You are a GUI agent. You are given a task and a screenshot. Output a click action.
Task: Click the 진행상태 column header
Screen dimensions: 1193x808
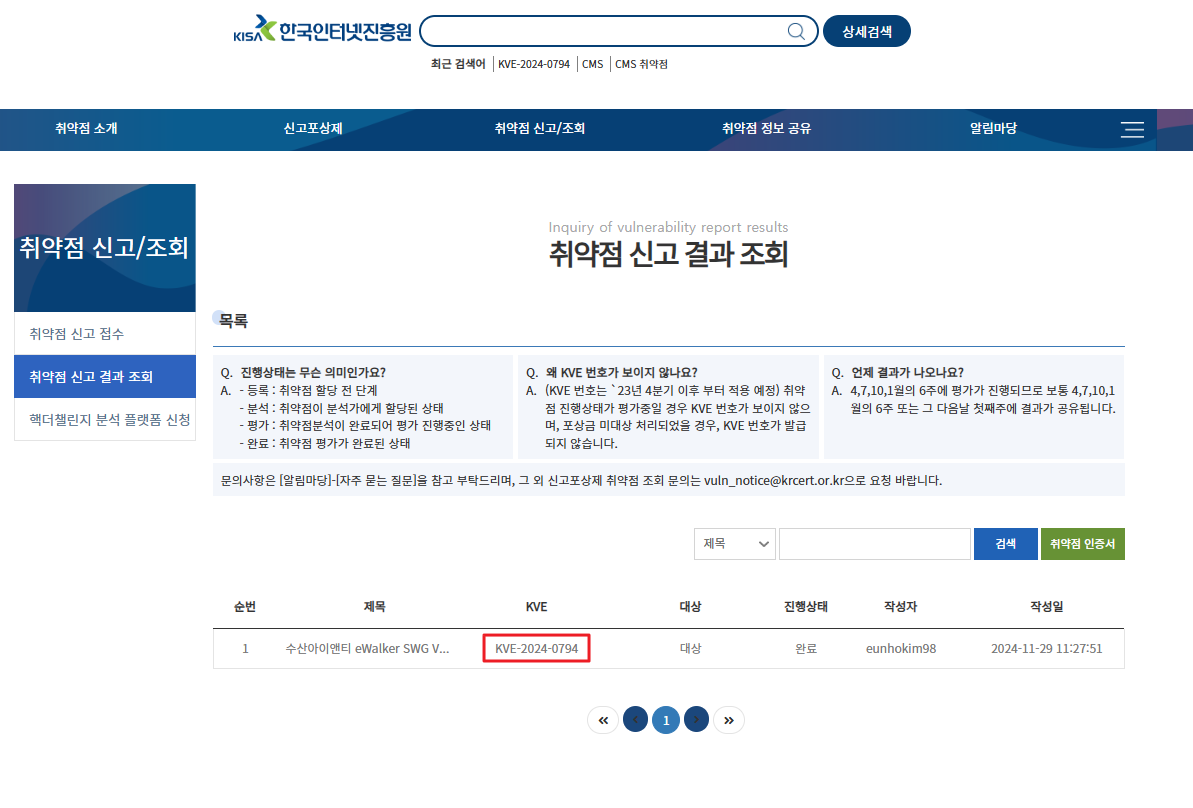[x=806, y=606]
